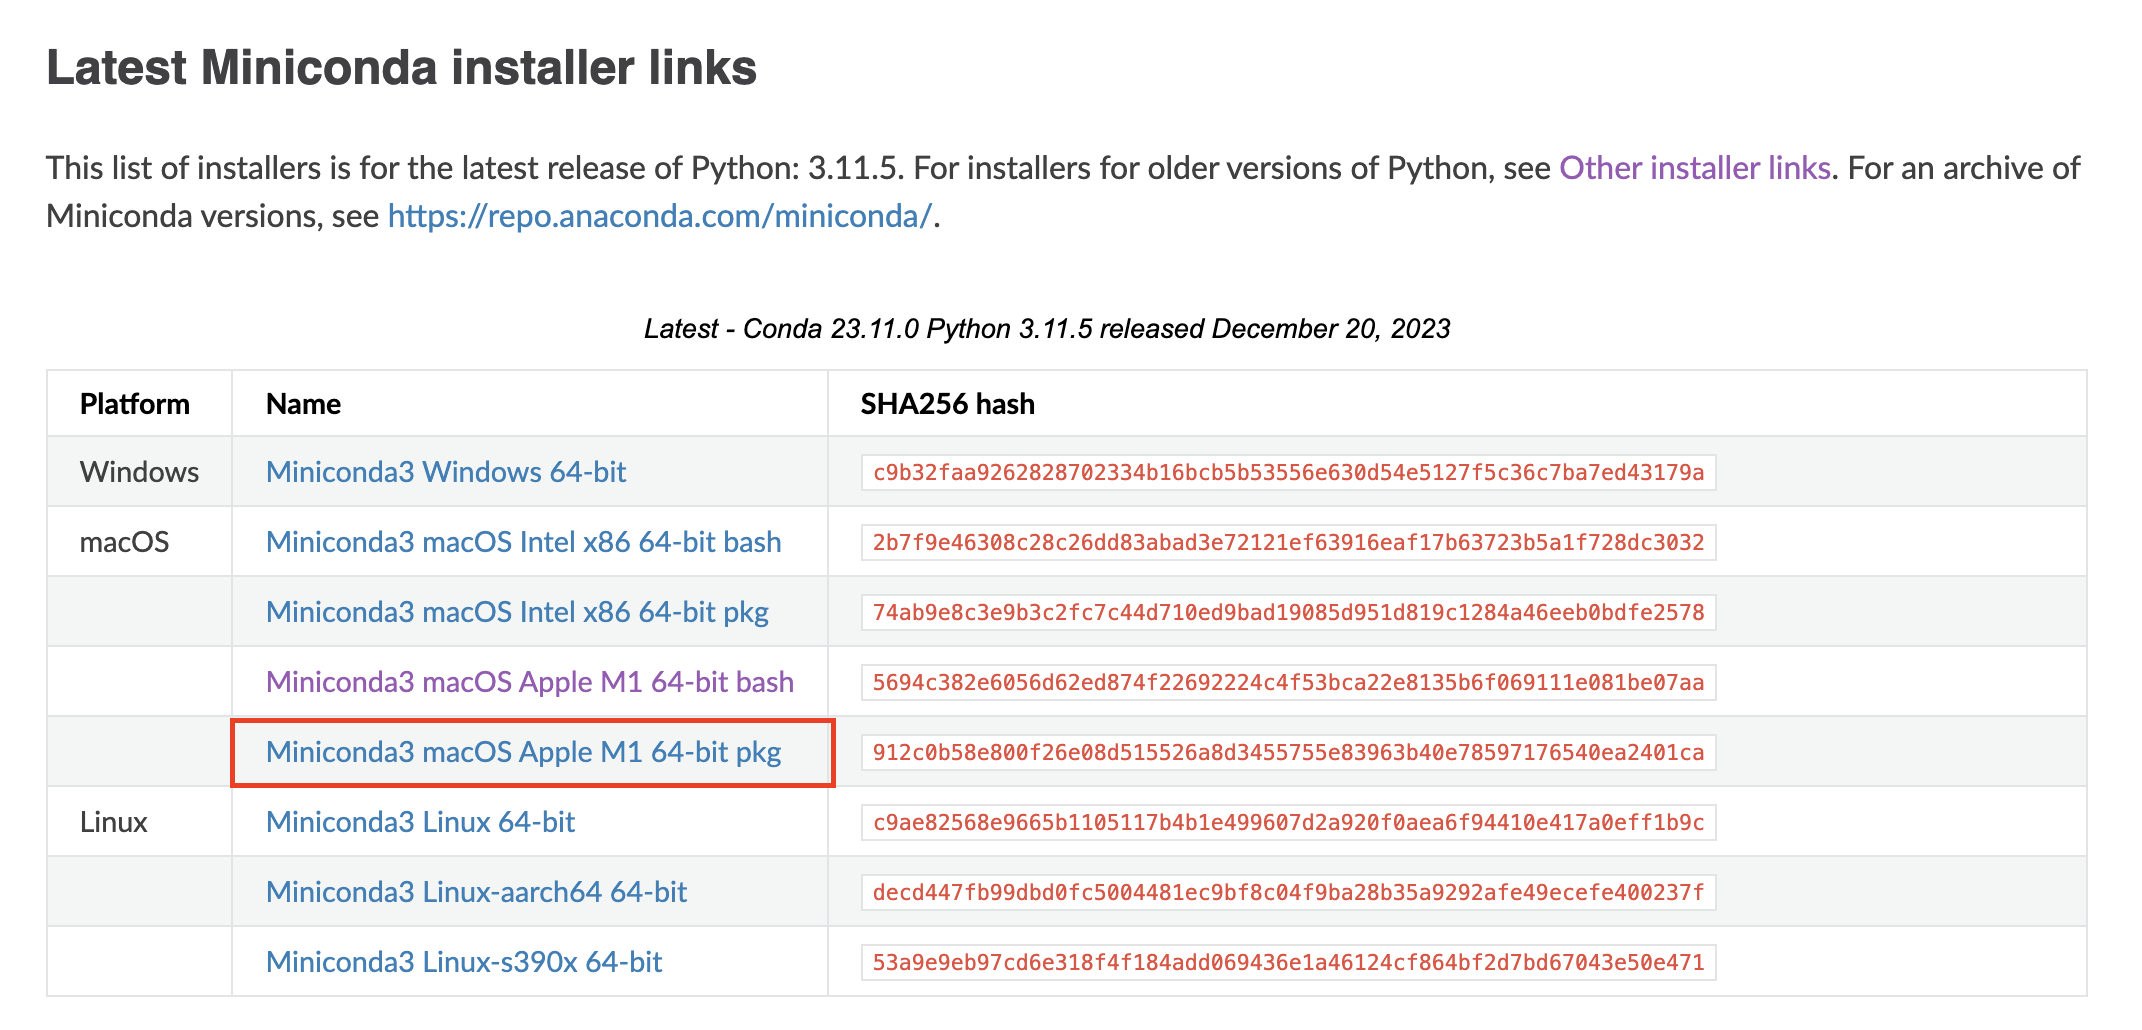Select the hash starting decd447f
Screen dimensions: 2142x1030
[1288, 892]
